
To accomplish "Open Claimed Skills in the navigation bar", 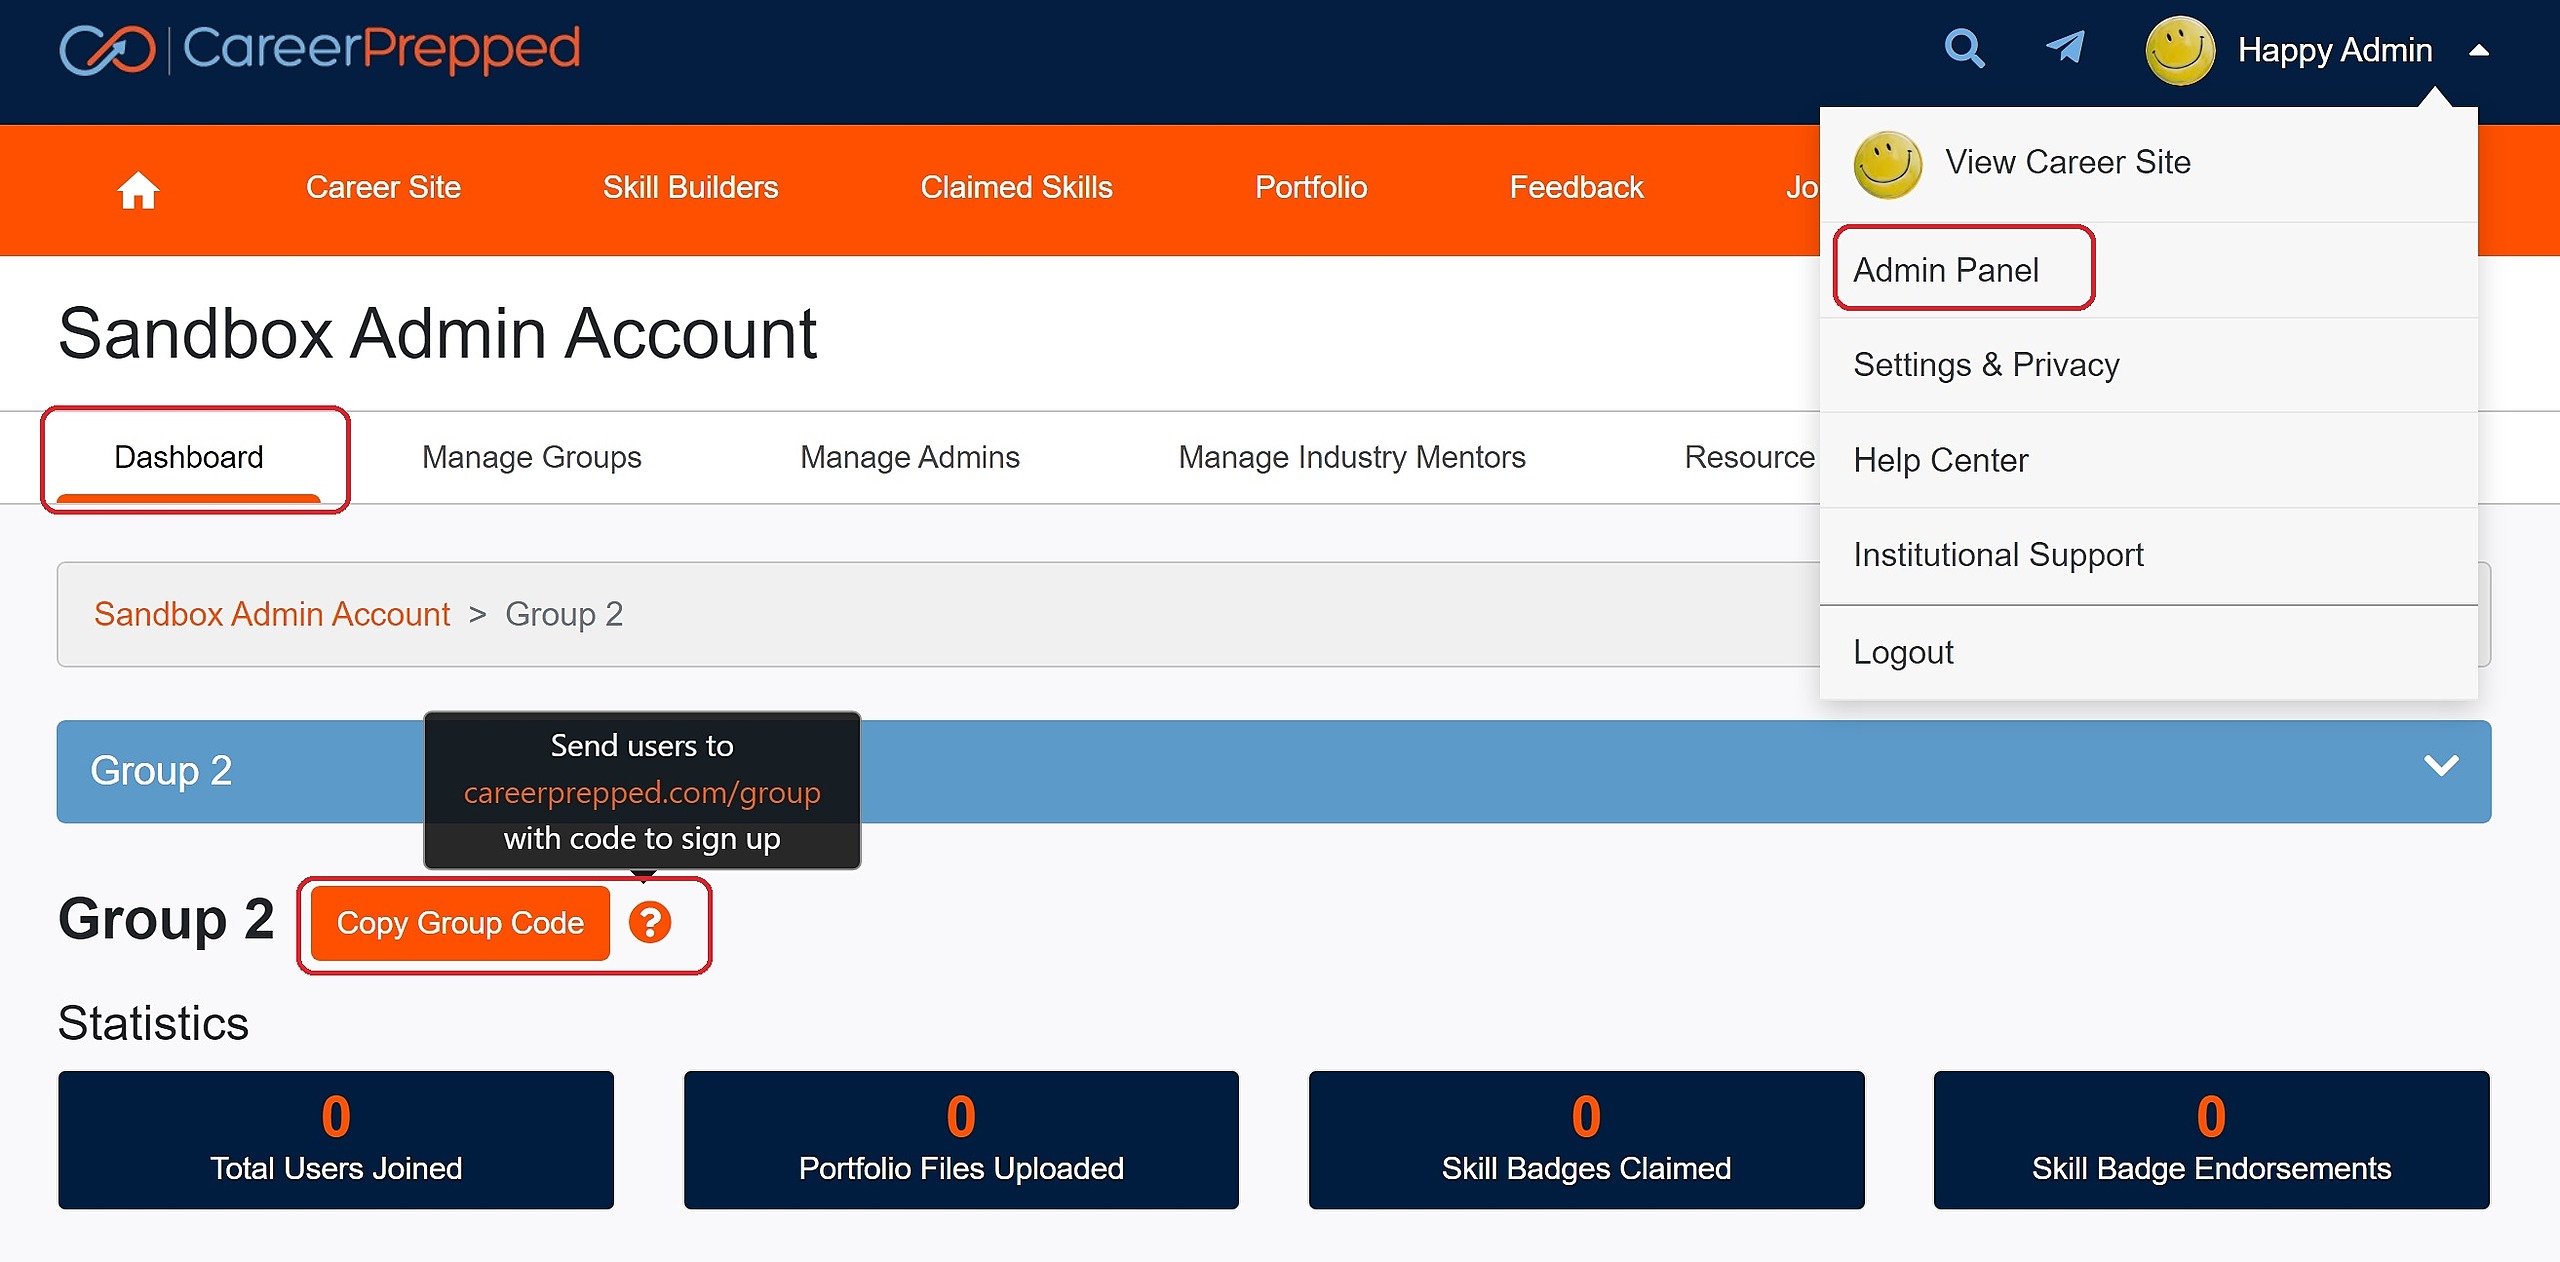I will [1016, 187].
